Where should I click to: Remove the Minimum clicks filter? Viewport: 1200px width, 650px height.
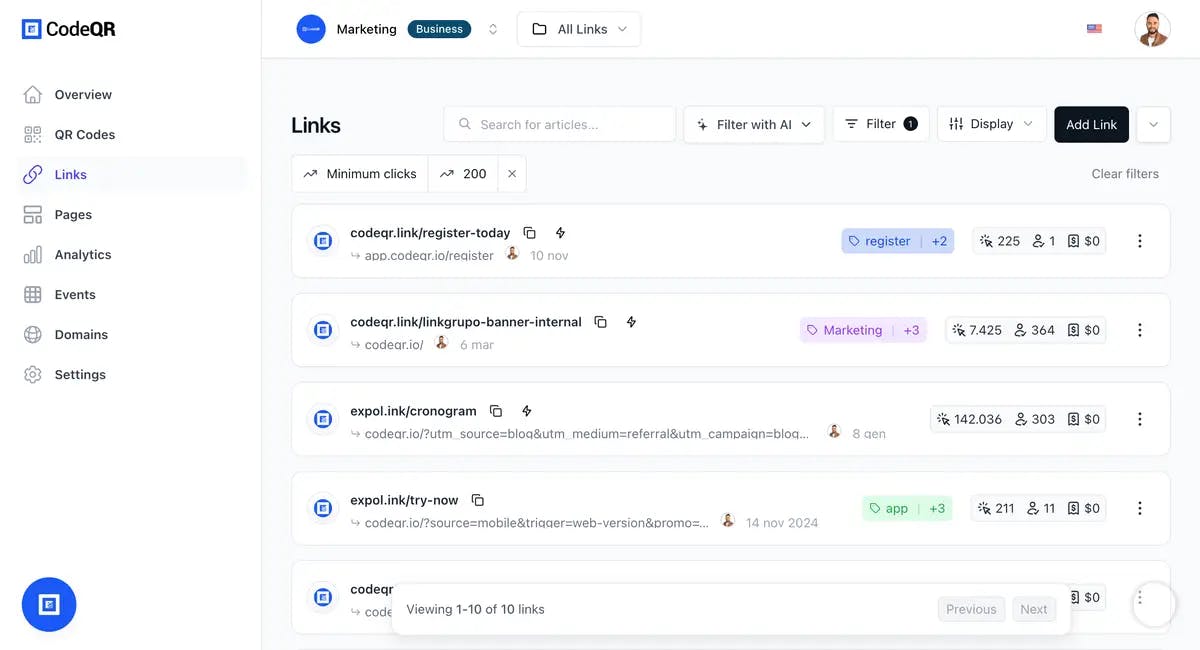point(512,174)
